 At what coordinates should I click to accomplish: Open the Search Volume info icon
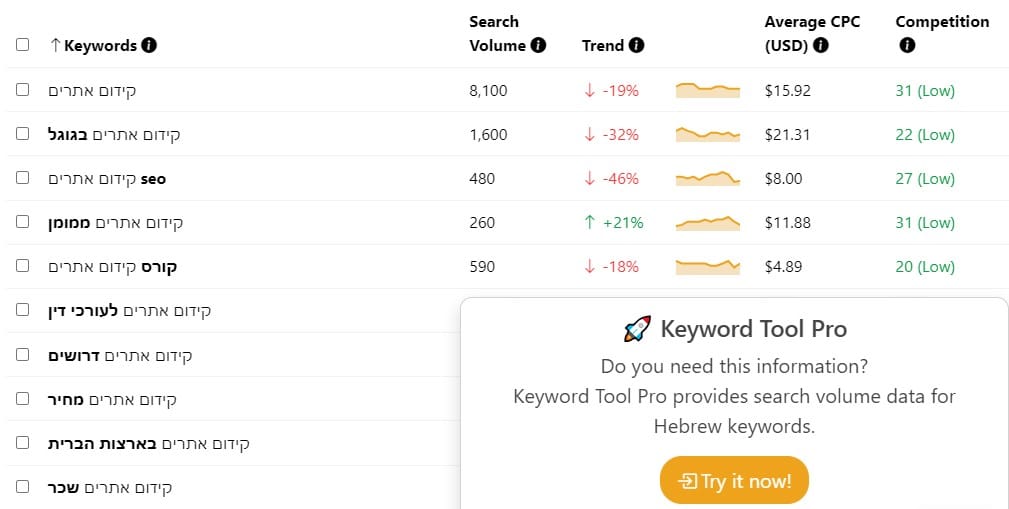pyautogui.click(x=538, y=45)
